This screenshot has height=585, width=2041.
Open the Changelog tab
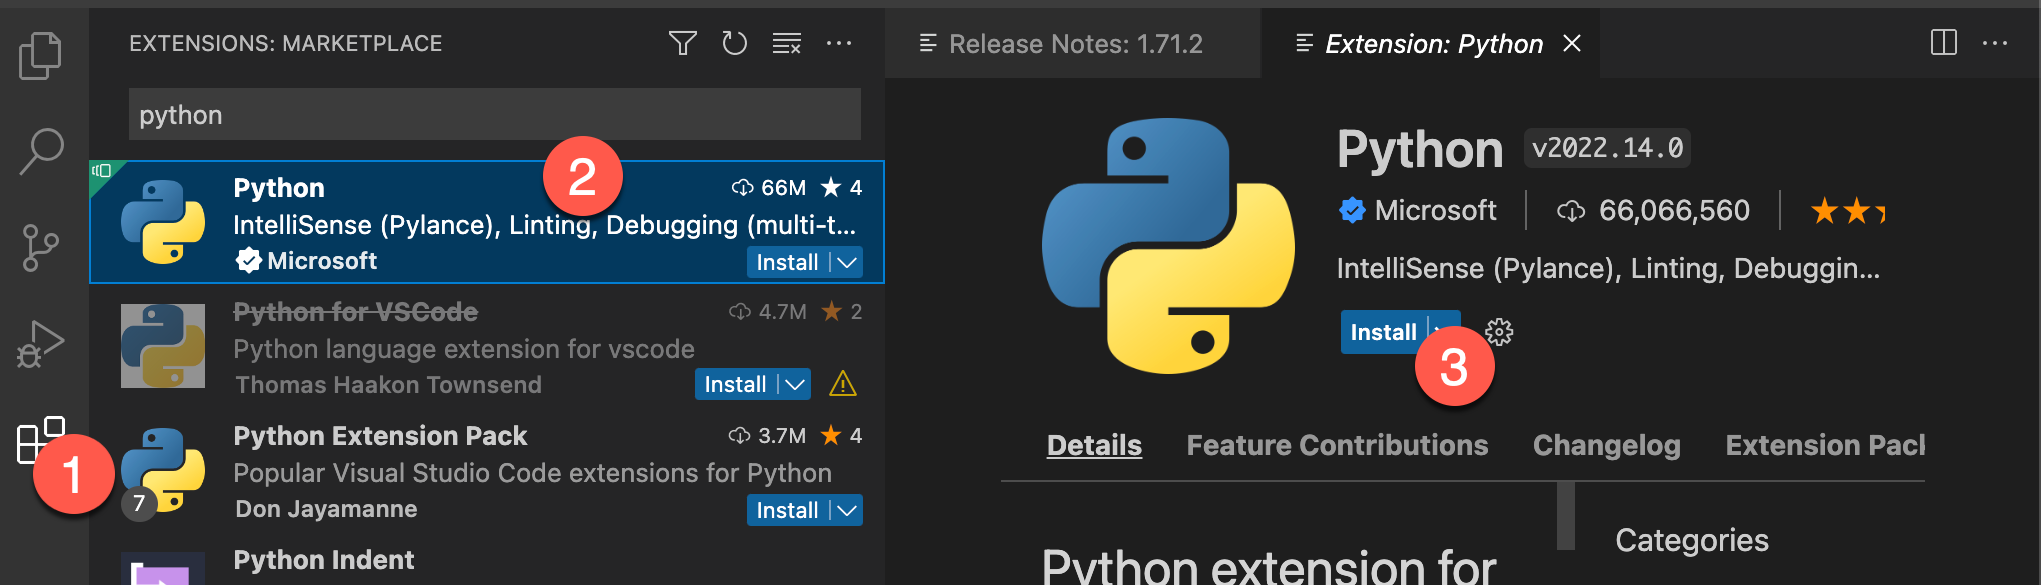1606,445
